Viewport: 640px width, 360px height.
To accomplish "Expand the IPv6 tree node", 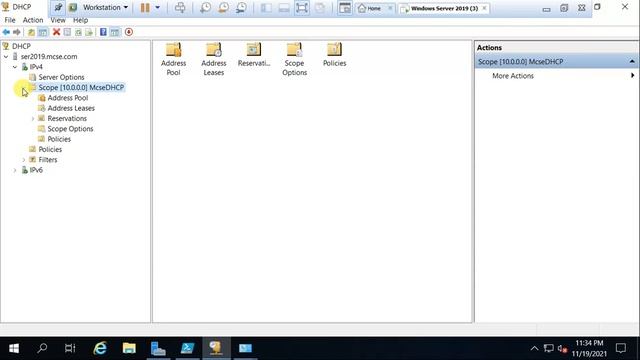I will (x=15, y=170).
